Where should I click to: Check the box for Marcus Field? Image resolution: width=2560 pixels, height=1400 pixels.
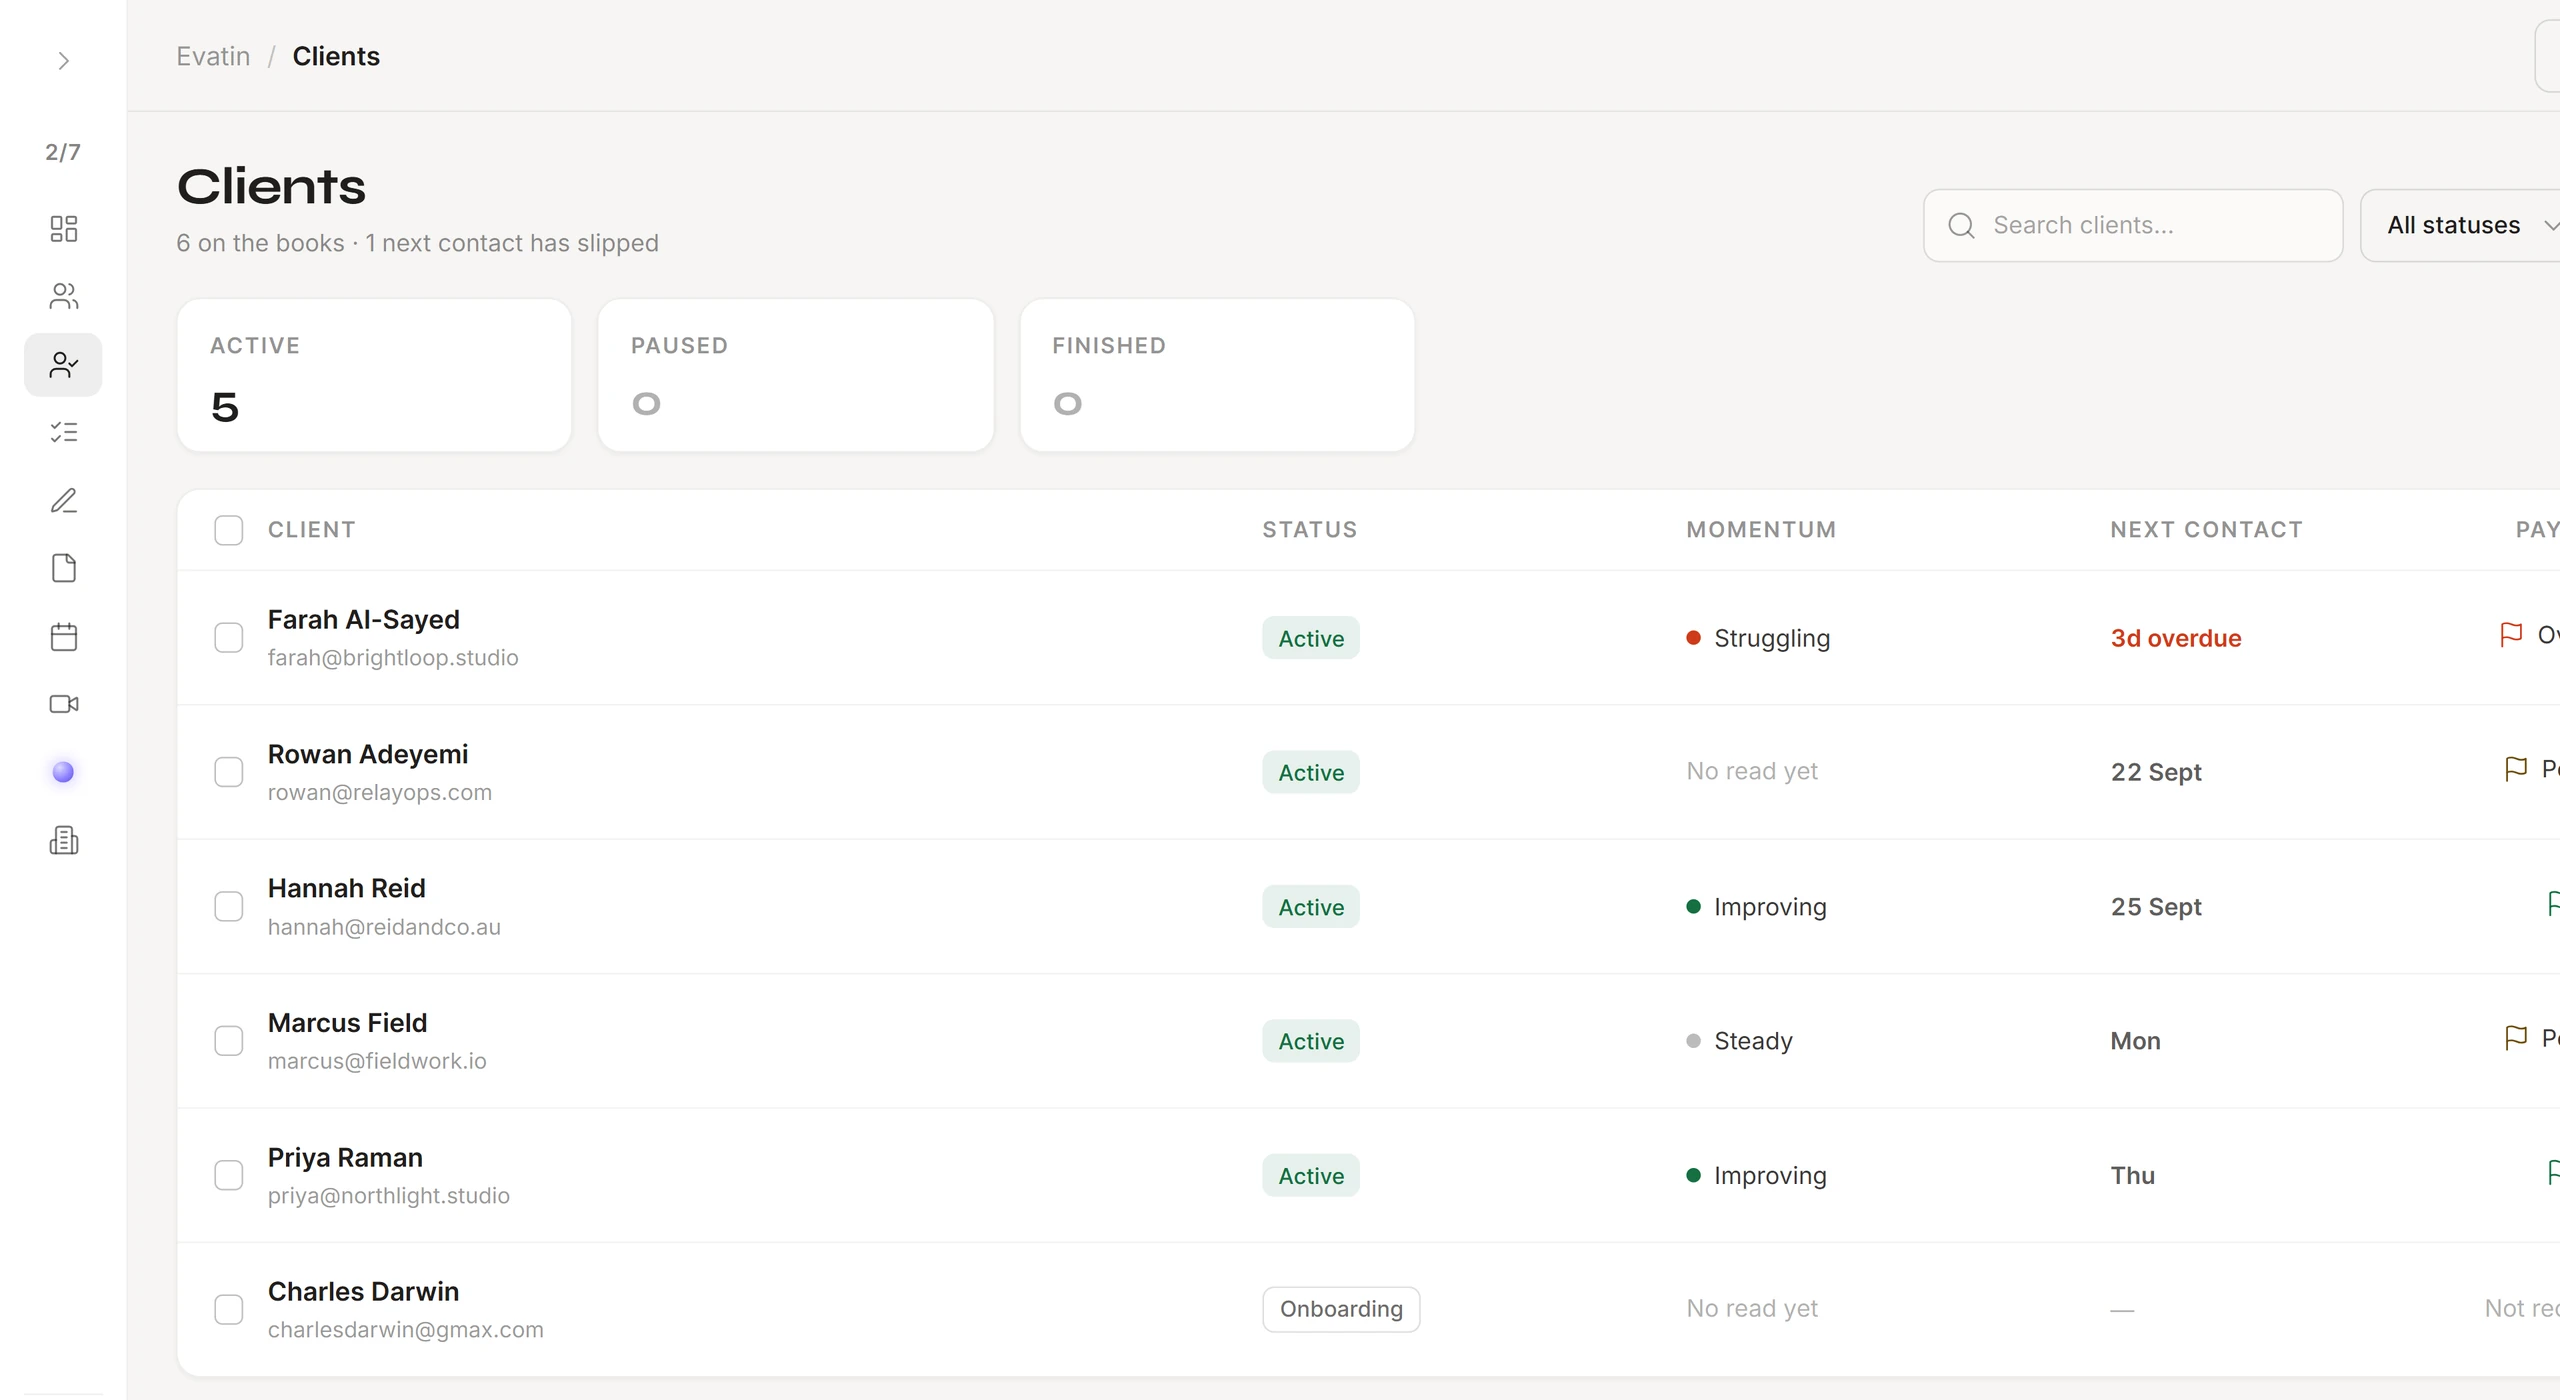[x=228, y=1041]
